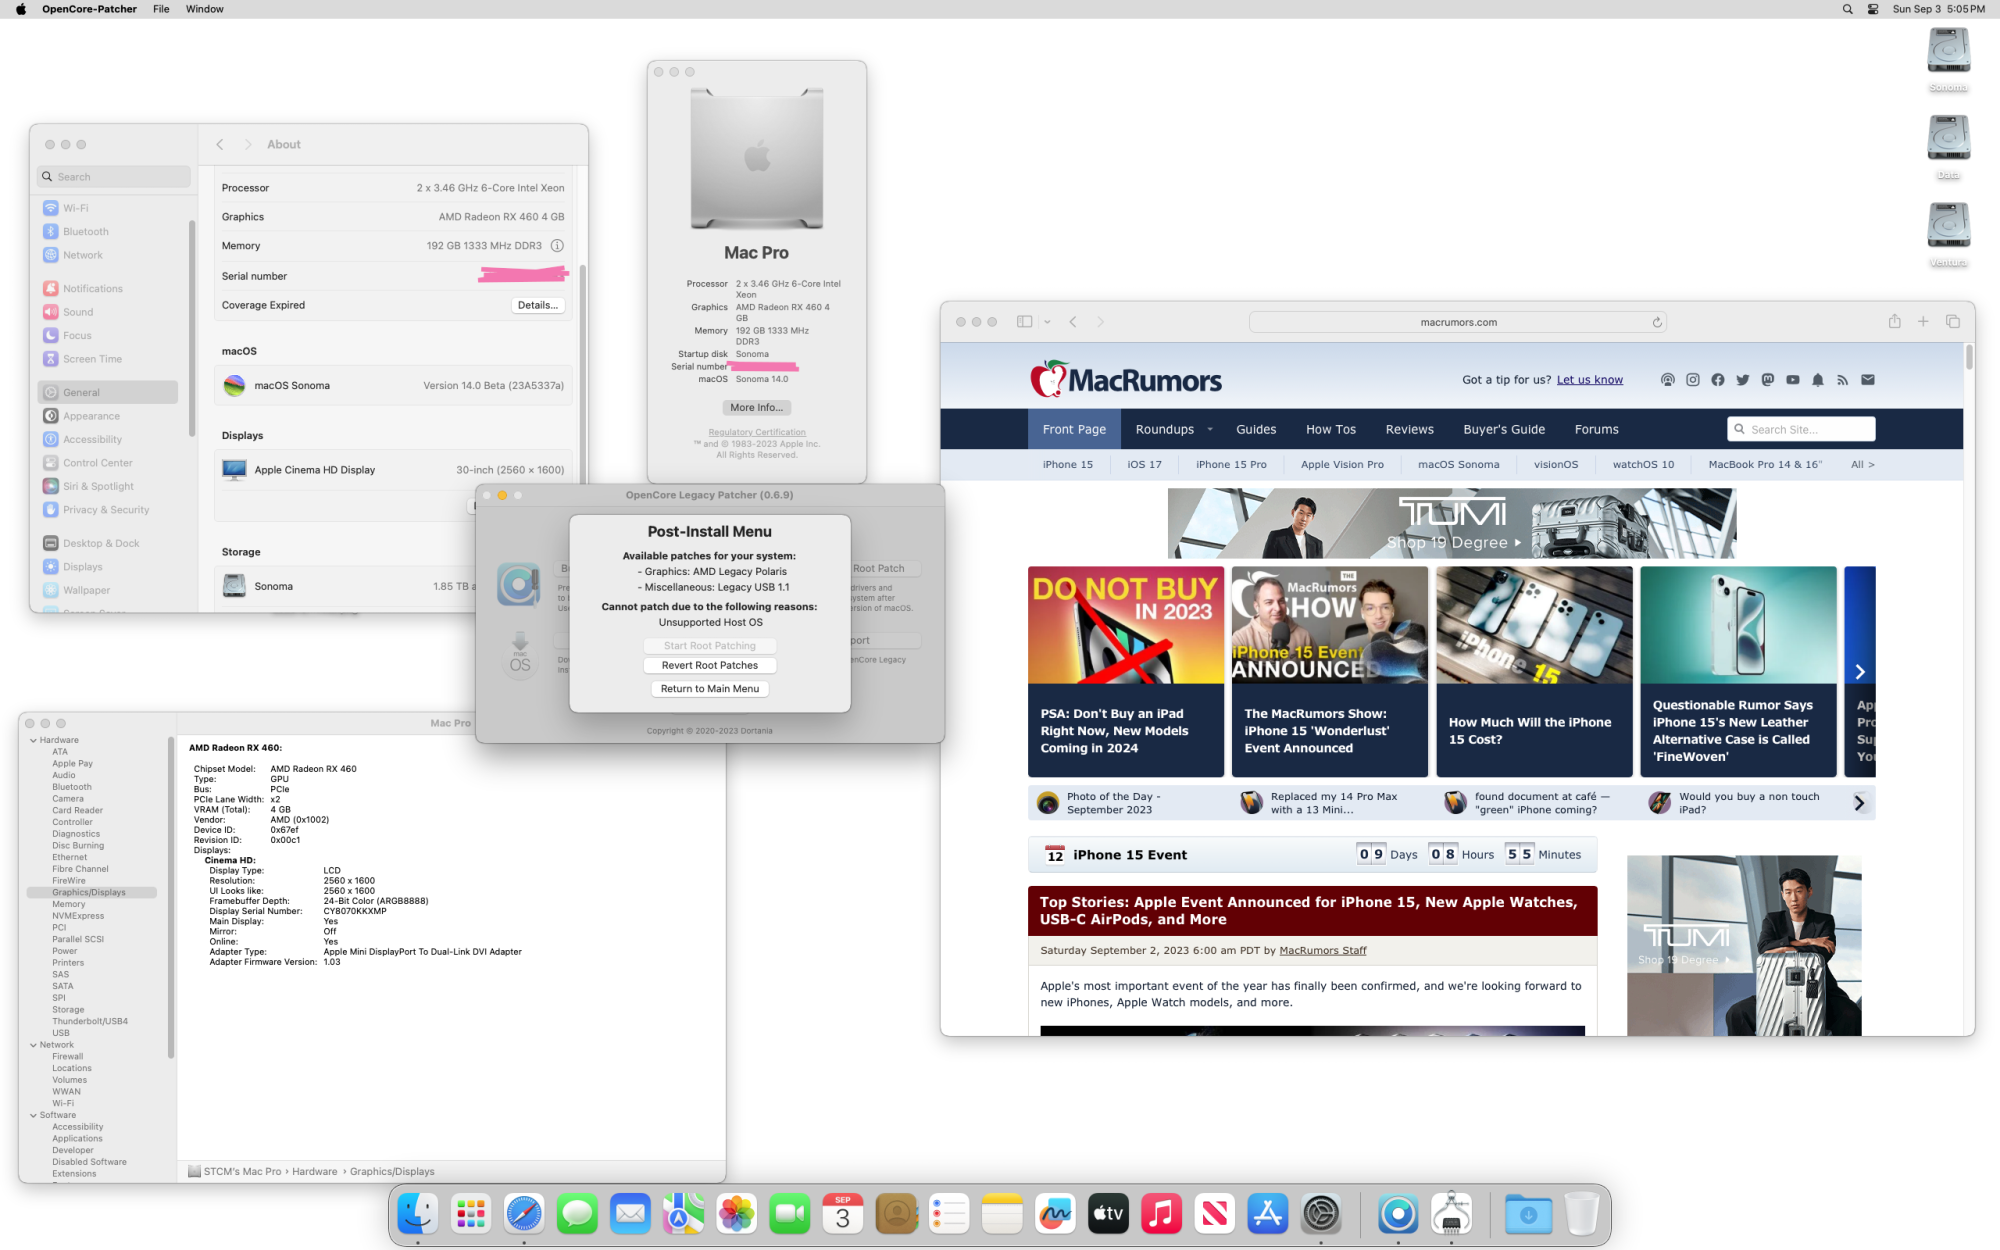Open Calendar icon in dock
The height and width of the screenshot is (1250, 2000).
843,1214
